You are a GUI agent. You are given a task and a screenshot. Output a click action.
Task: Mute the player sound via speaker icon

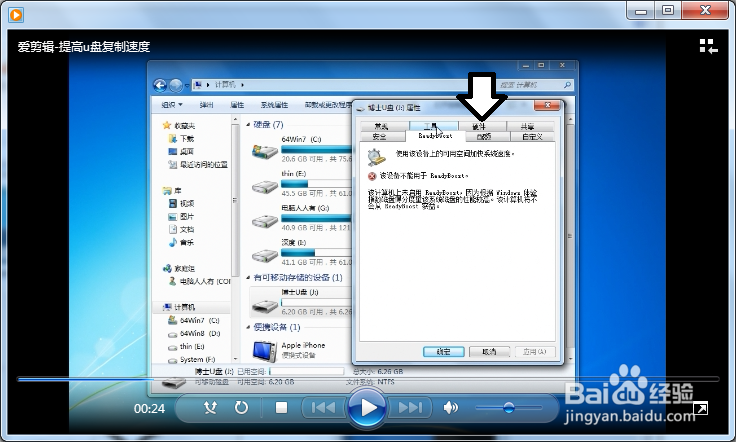pos(451,408)
